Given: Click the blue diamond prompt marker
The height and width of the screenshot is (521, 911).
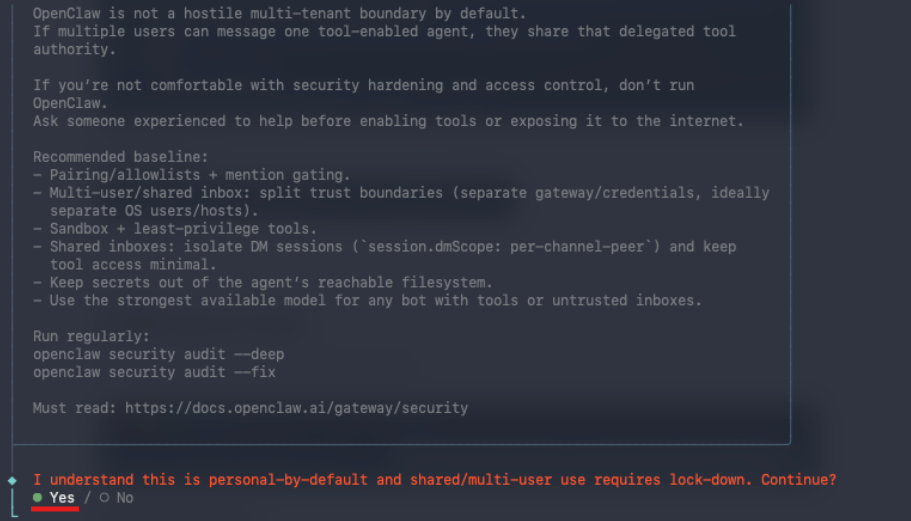Looking at the screenshot, I should (x=12, y=480).
